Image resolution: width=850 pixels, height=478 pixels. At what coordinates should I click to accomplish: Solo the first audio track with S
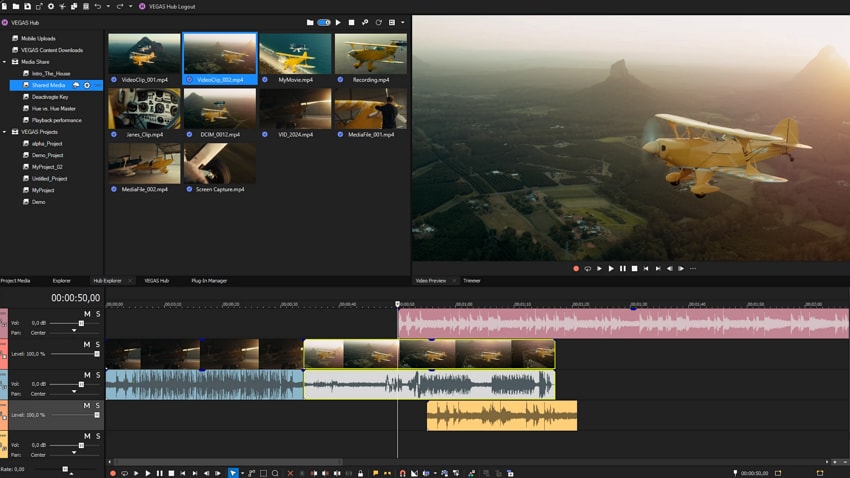click(x=98, y=314)
